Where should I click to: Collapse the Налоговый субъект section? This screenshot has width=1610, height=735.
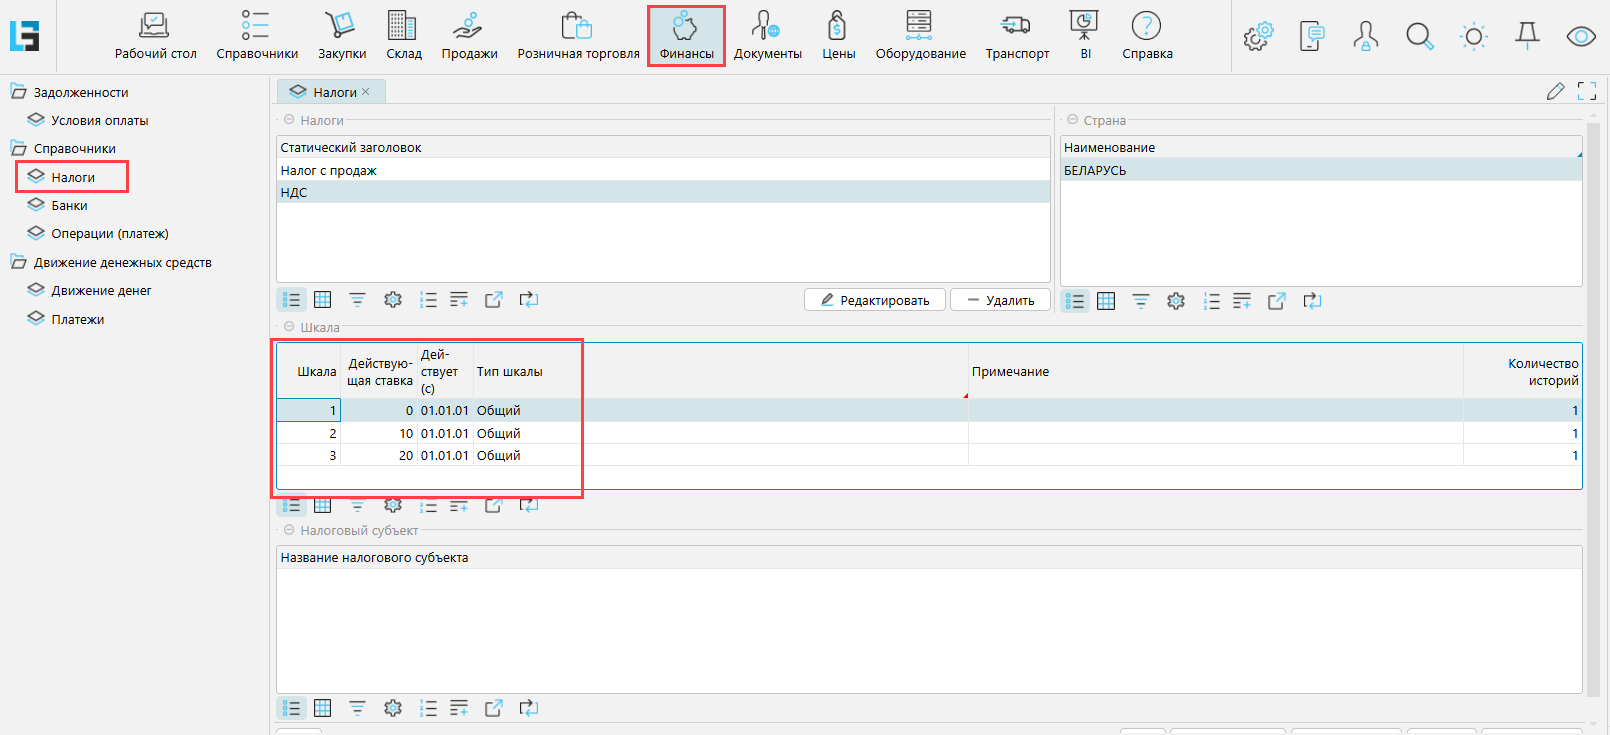[x=289, y=530]
